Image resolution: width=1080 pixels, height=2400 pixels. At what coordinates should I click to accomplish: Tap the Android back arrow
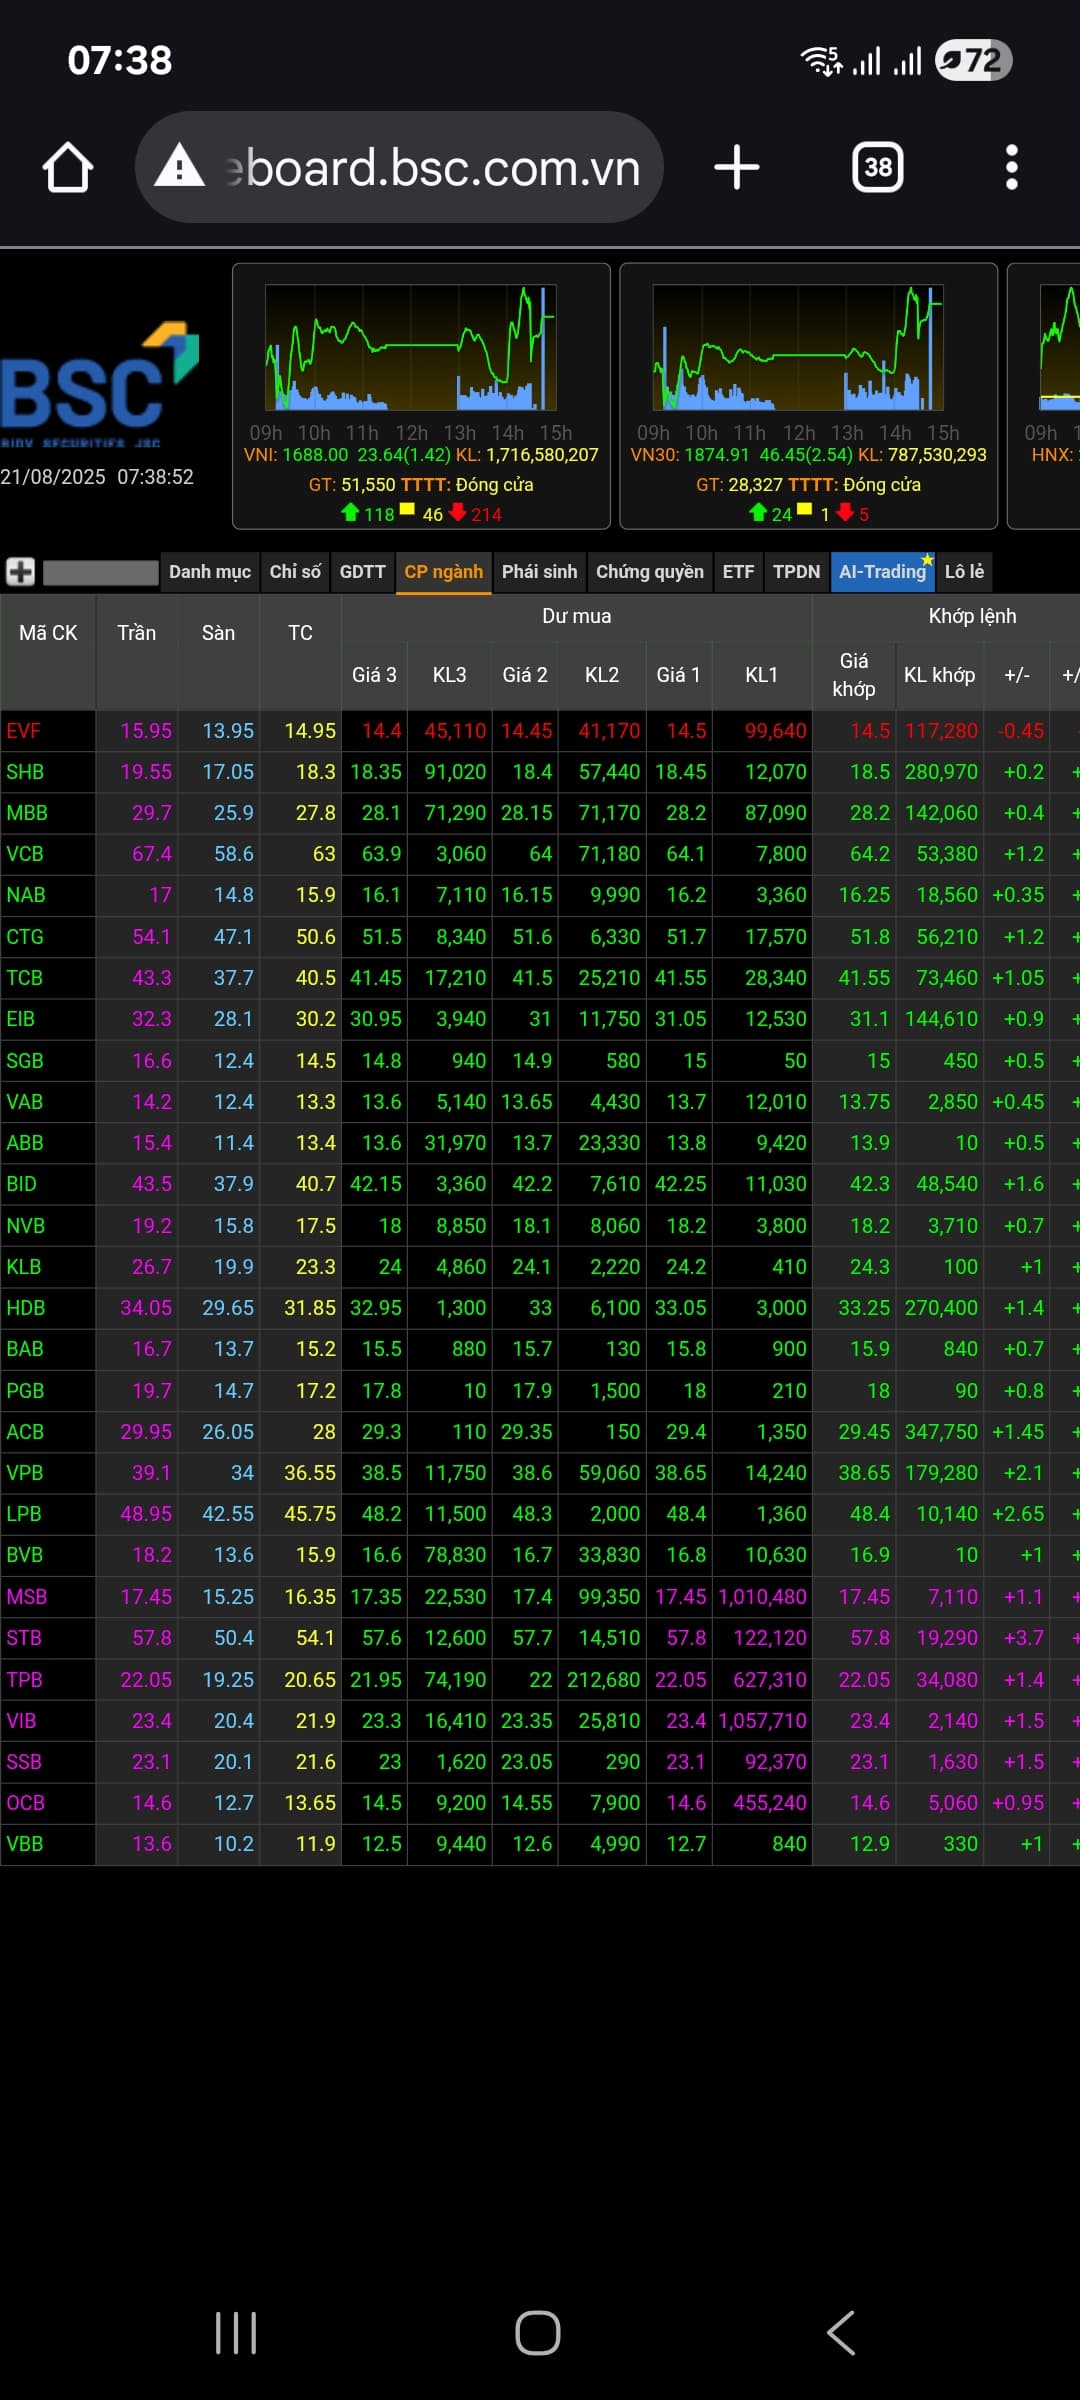click(841, 2333)
